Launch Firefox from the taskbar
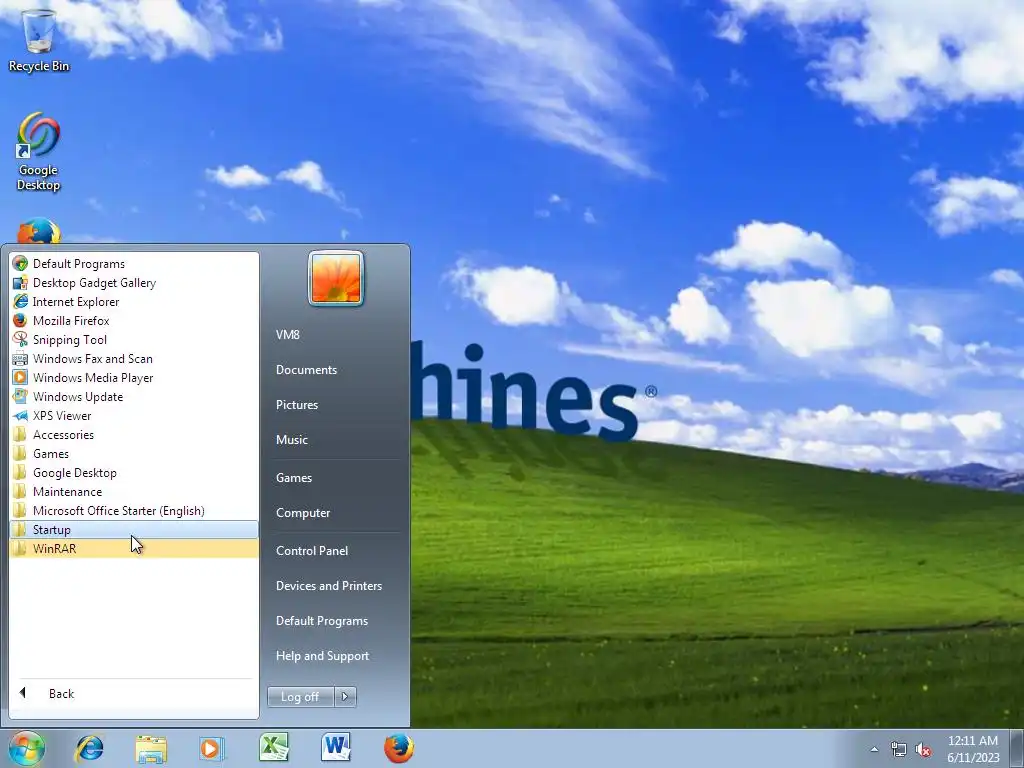1024x768 pixels. click(x=398, y=748)
